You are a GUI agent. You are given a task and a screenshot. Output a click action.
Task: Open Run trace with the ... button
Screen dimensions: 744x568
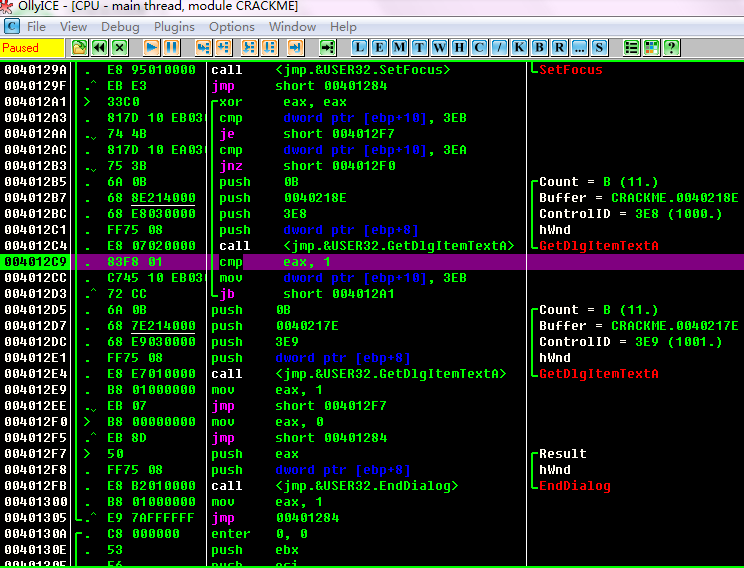579,47
